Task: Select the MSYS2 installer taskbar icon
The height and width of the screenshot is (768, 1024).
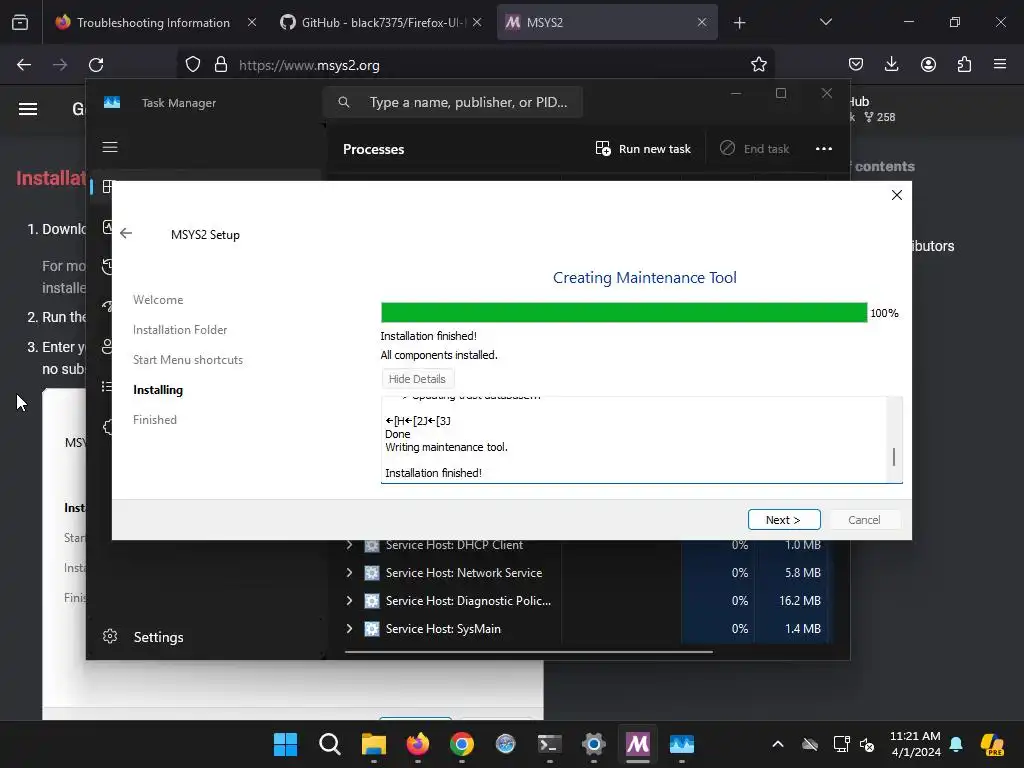Action: coord(637,744)
